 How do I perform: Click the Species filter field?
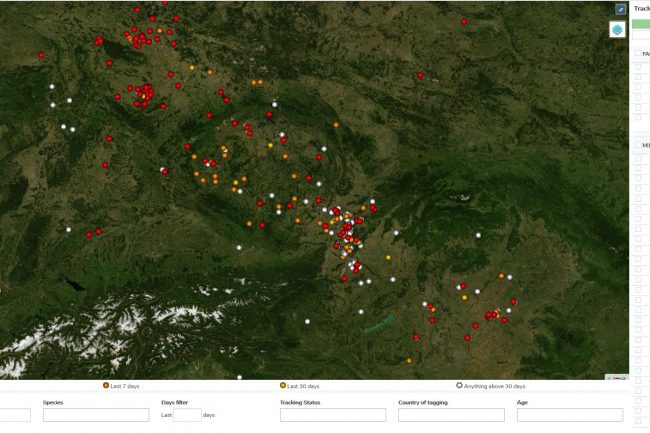[95, 415]
